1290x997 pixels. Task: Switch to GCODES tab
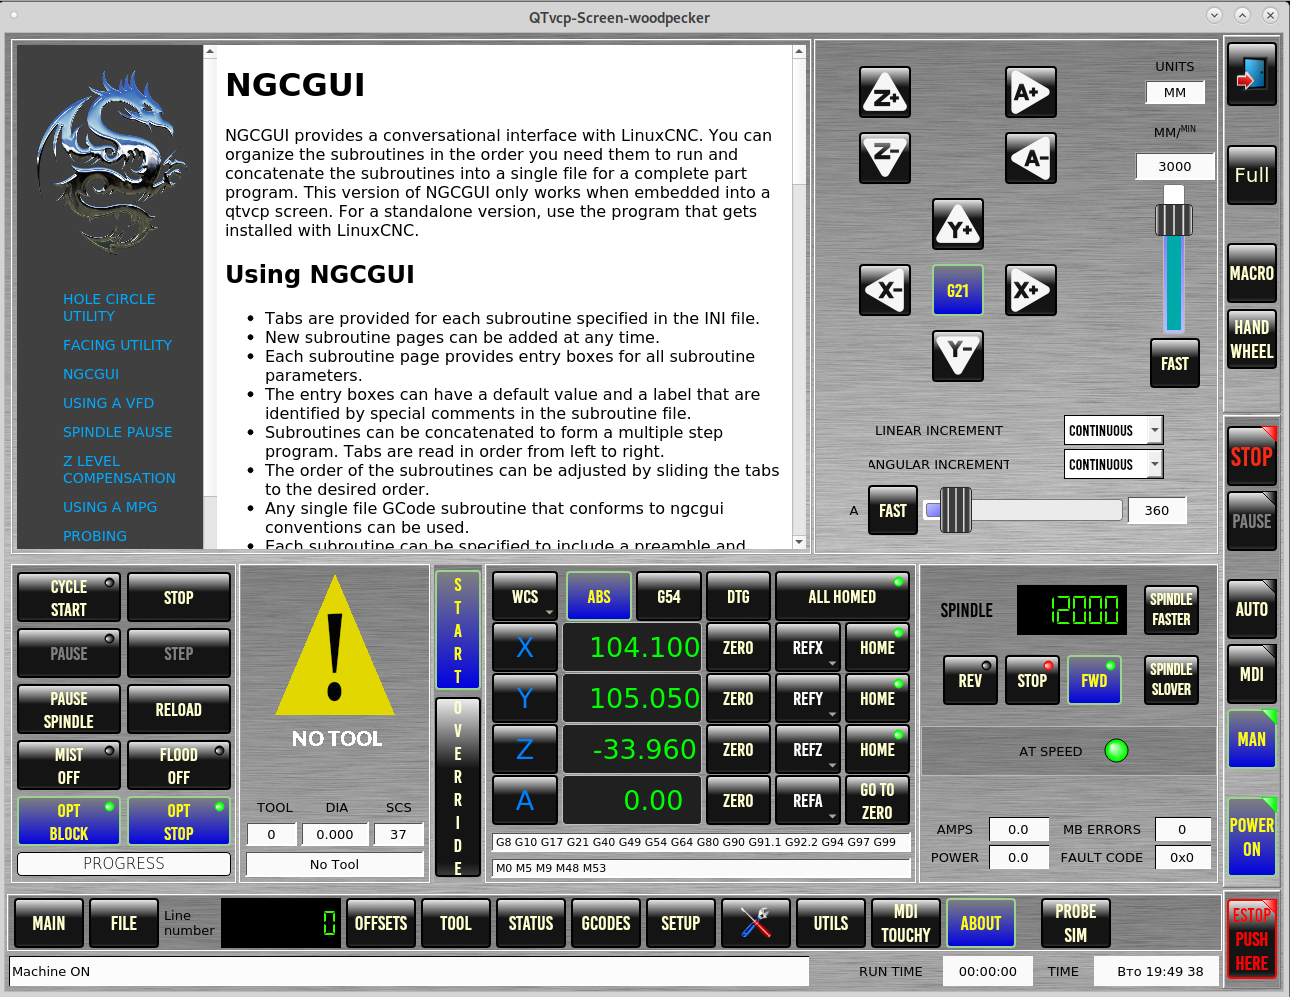[x=606, y=923]
